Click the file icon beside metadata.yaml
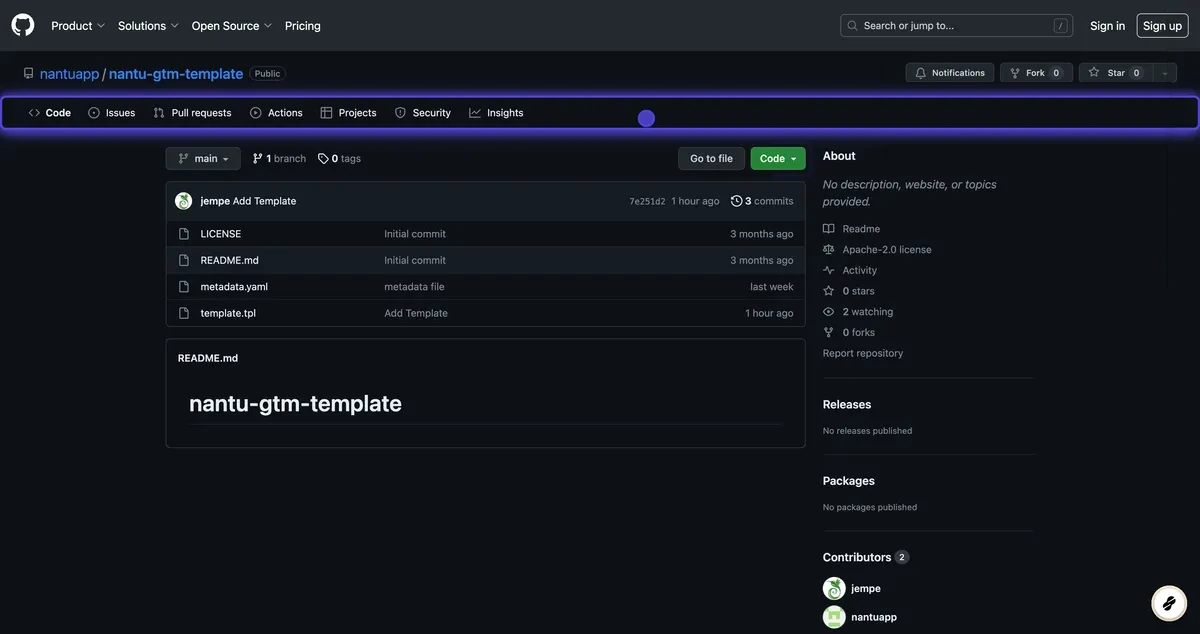 [184, 287]
